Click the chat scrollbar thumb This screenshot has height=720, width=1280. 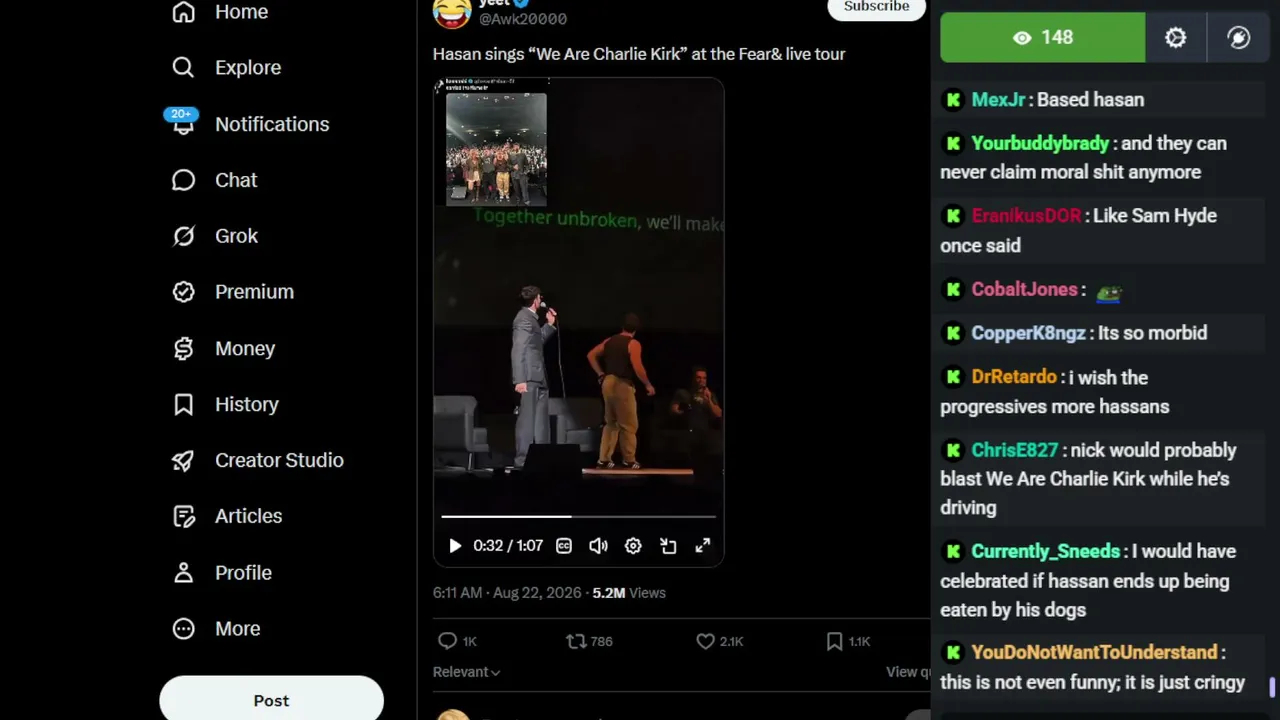[x=1272, y=688]
